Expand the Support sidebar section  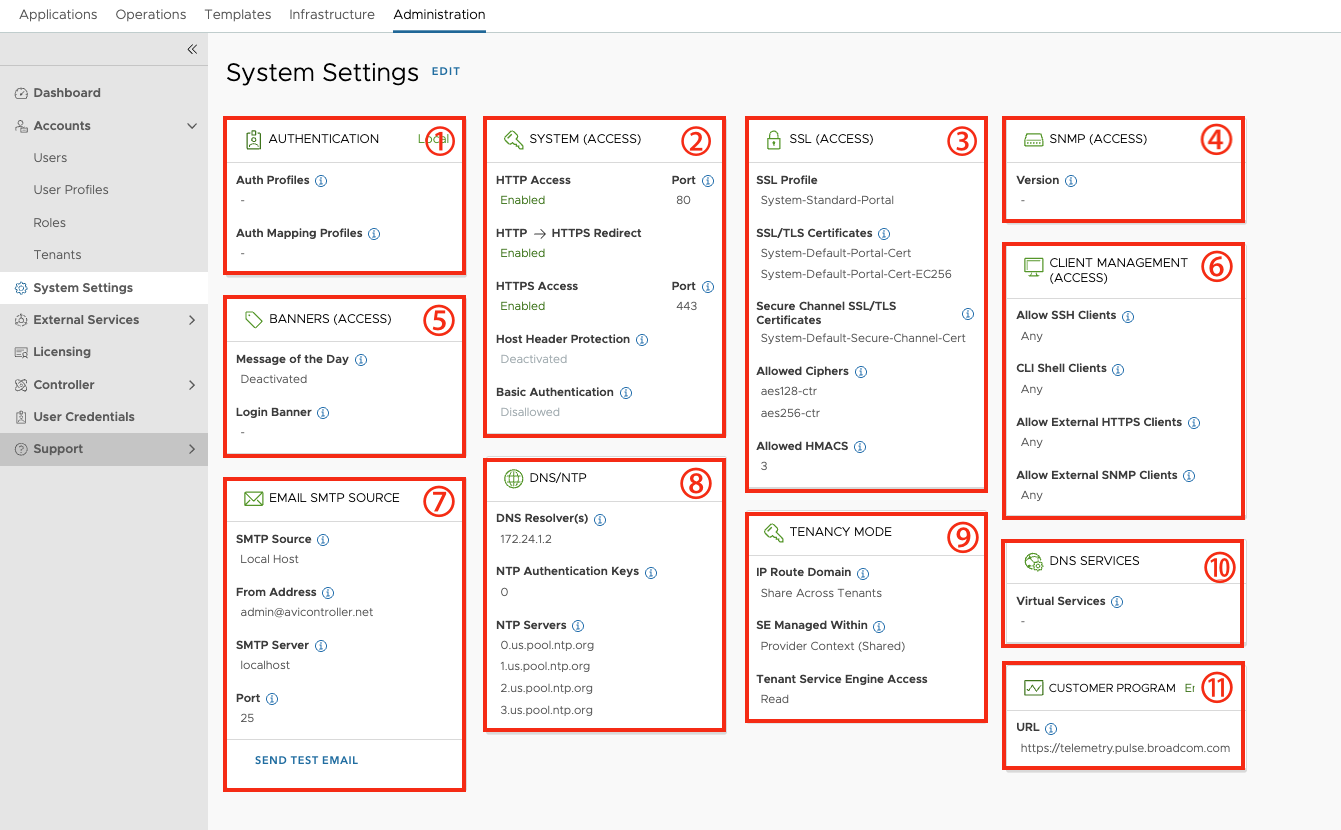(192, 449)
